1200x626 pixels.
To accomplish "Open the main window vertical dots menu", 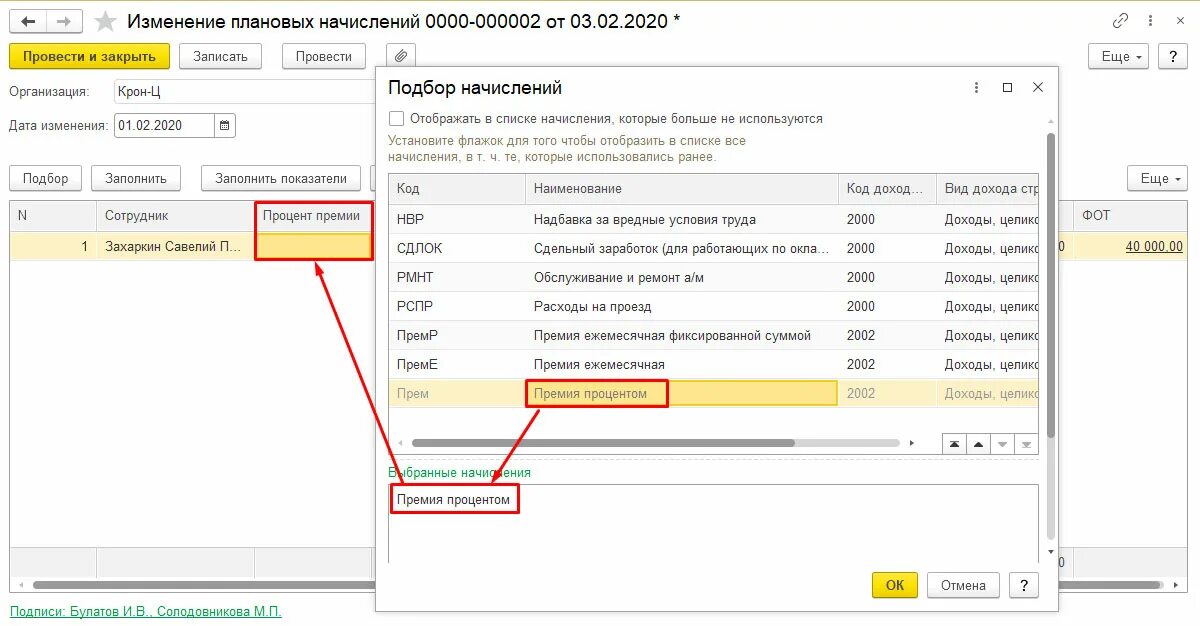I will click(x=1149, y=21).
